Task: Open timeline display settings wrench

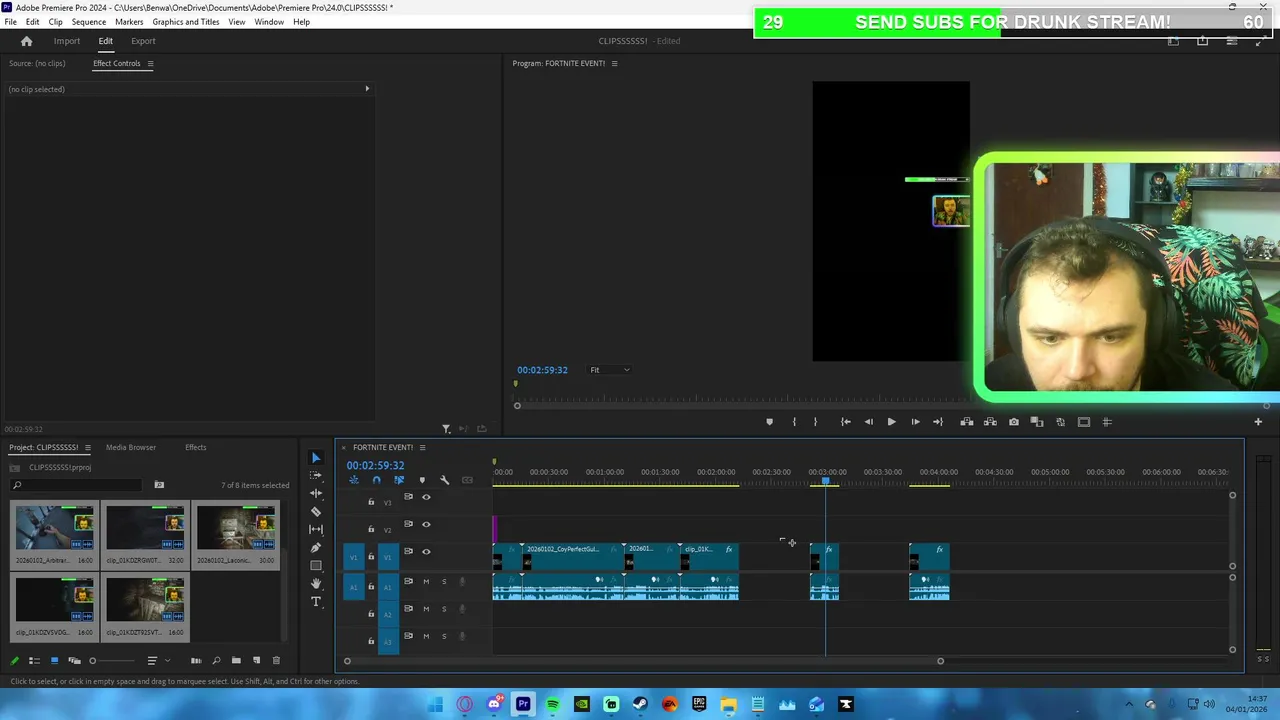Action: 445,480
